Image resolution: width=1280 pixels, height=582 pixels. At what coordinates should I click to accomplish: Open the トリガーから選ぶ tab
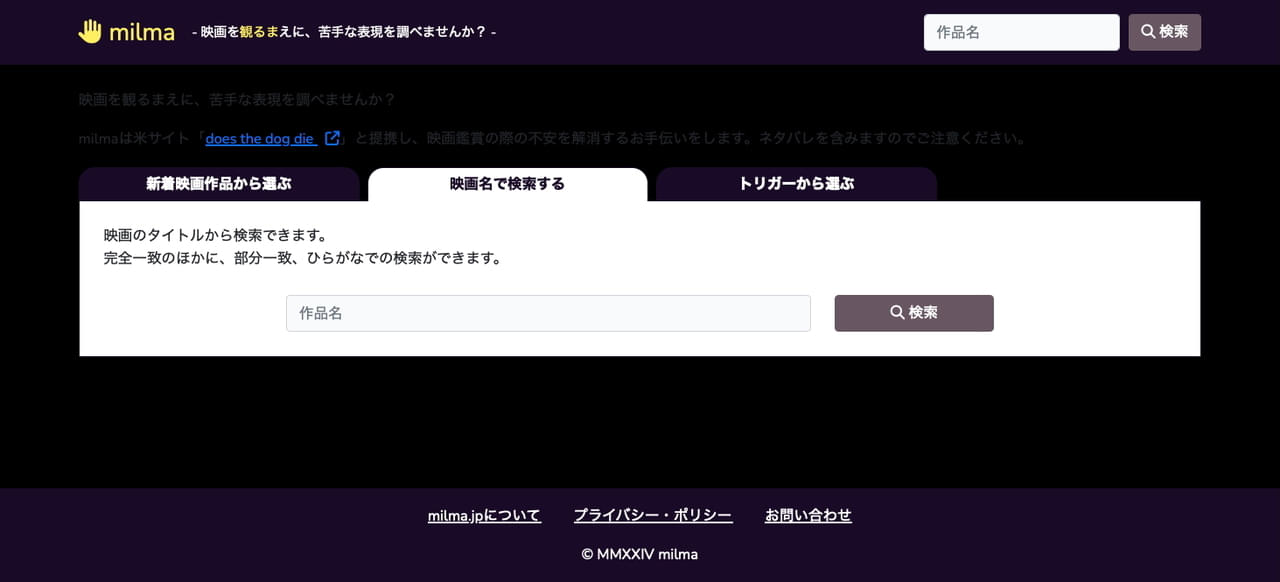tap(796, 183)
